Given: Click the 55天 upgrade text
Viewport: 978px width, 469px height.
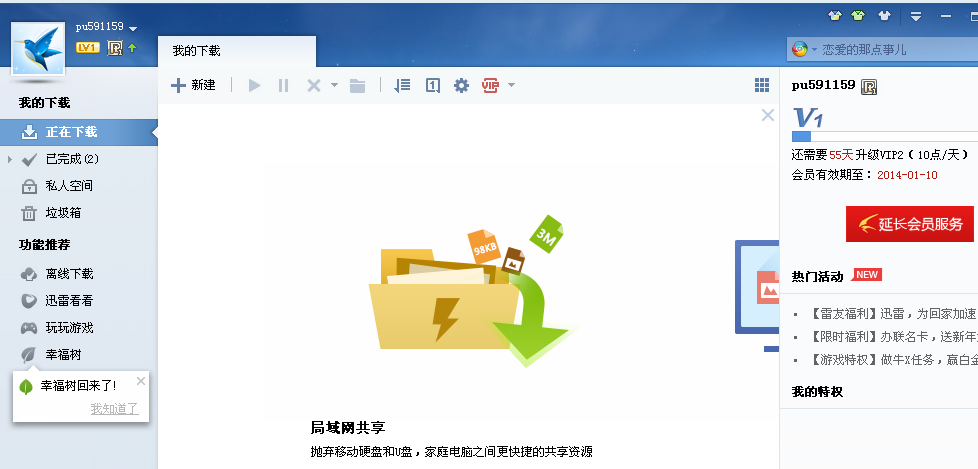Looking at the screenshot, I should click(841, 155).
